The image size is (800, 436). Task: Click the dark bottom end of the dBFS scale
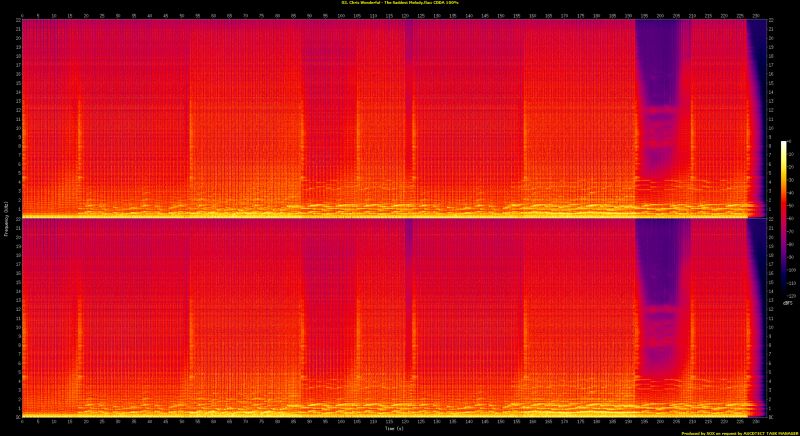(x=785, y=292)
